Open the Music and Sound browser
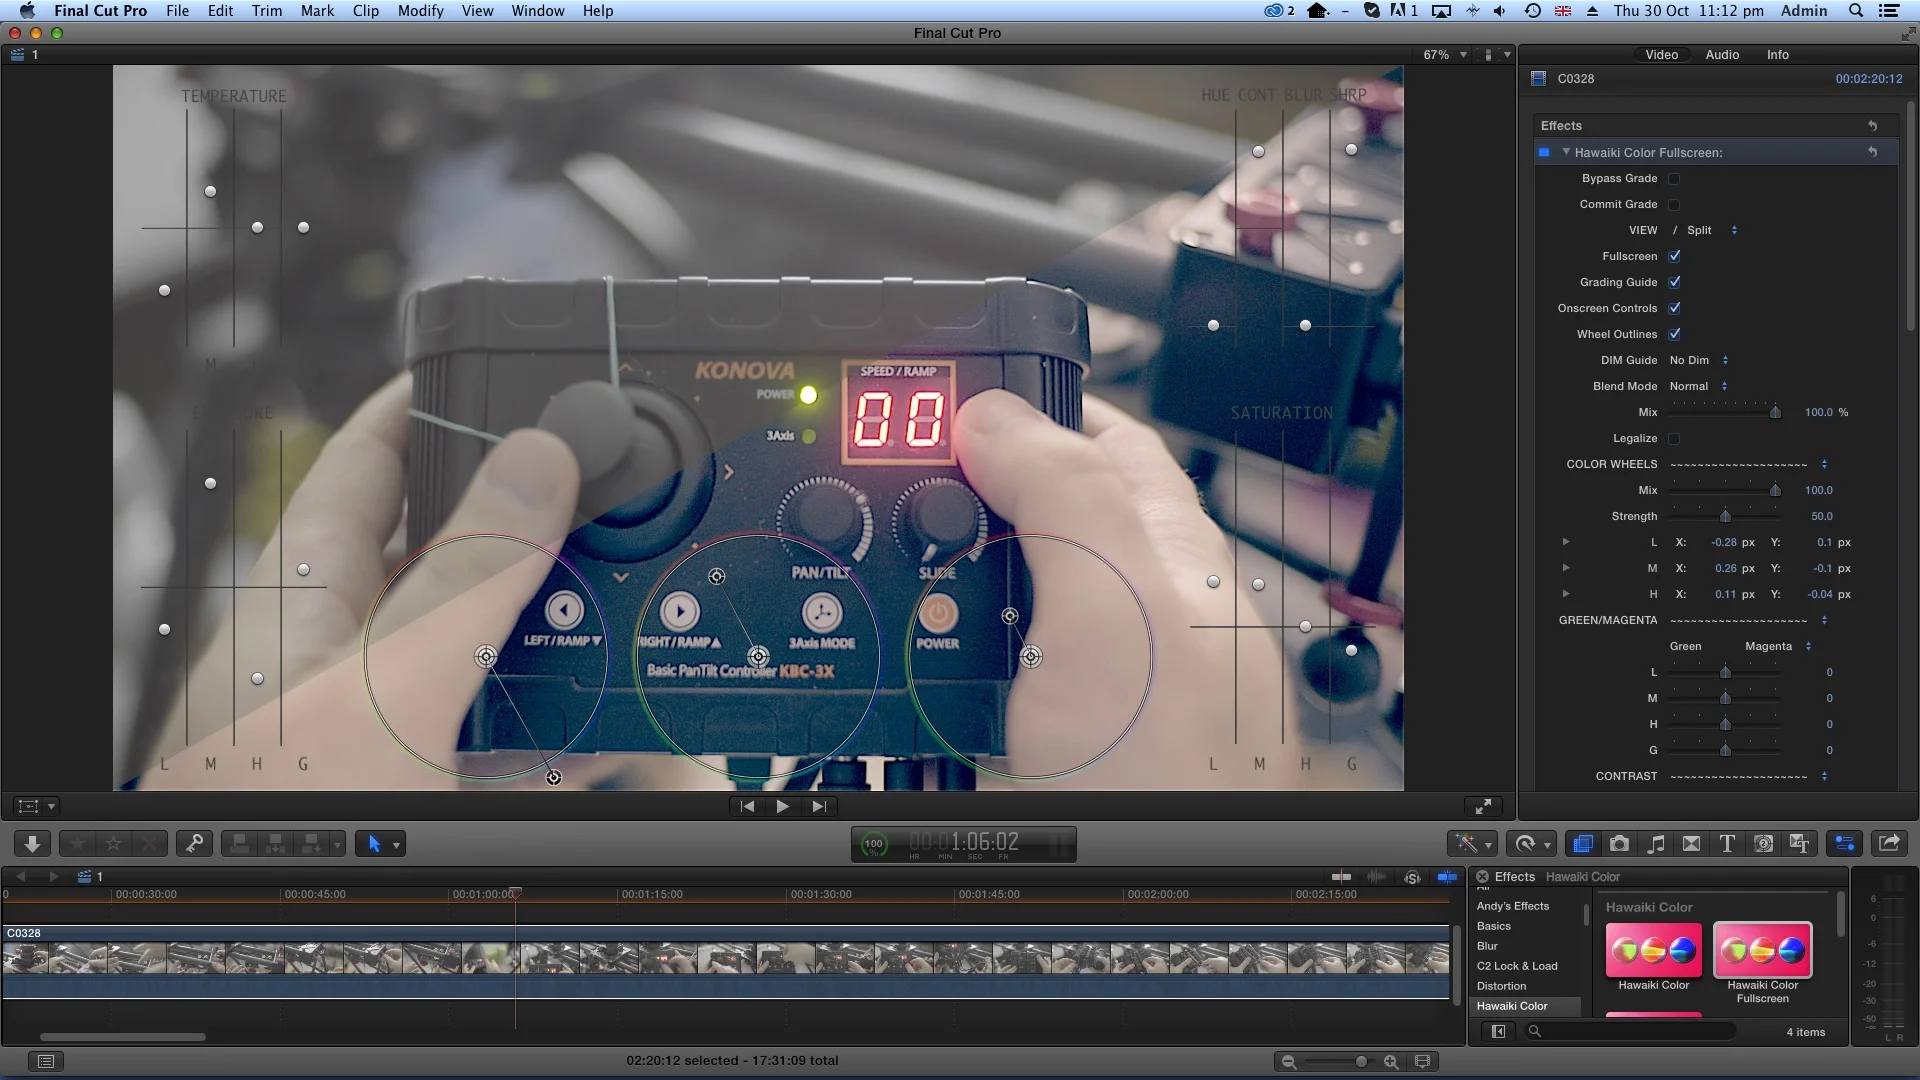 pyautogui.click(x=1656, y=844)
